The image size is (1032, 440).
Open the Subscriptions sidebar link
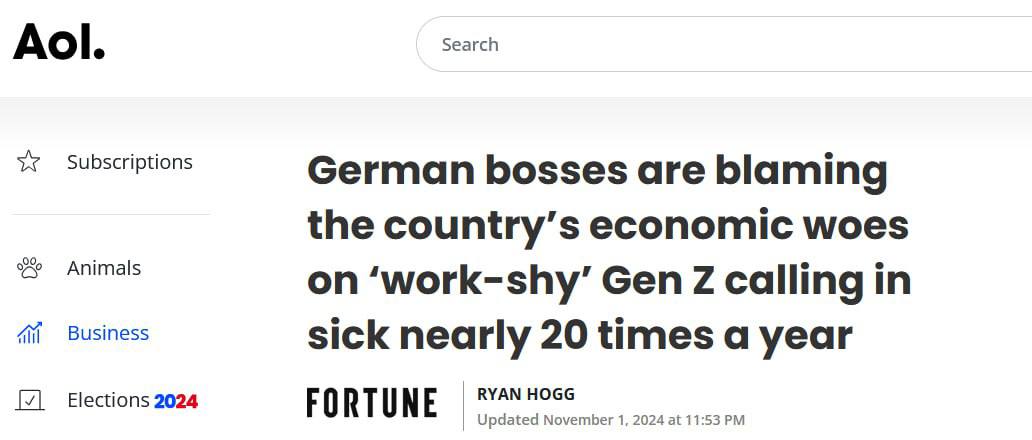pyautogui.click(x=129, y=162)
